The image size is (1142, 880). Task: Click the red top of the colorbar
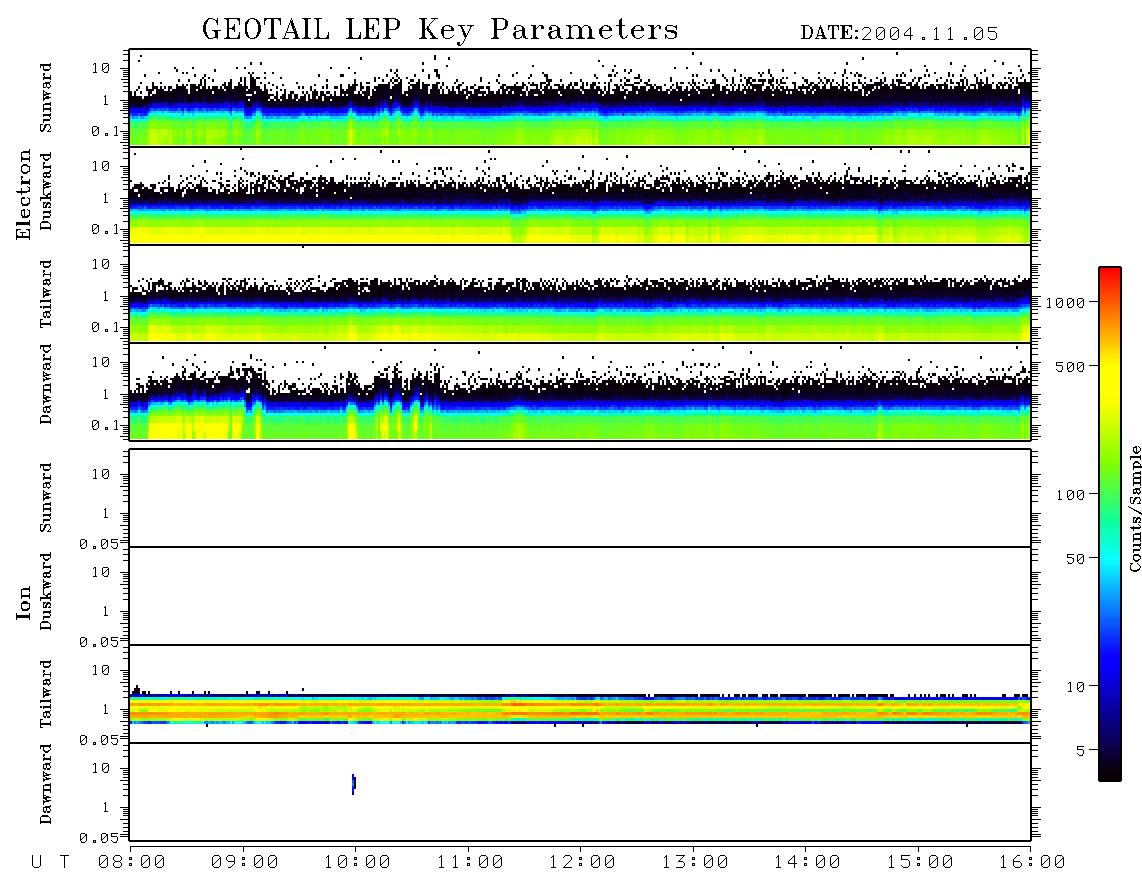(1110, 275)
